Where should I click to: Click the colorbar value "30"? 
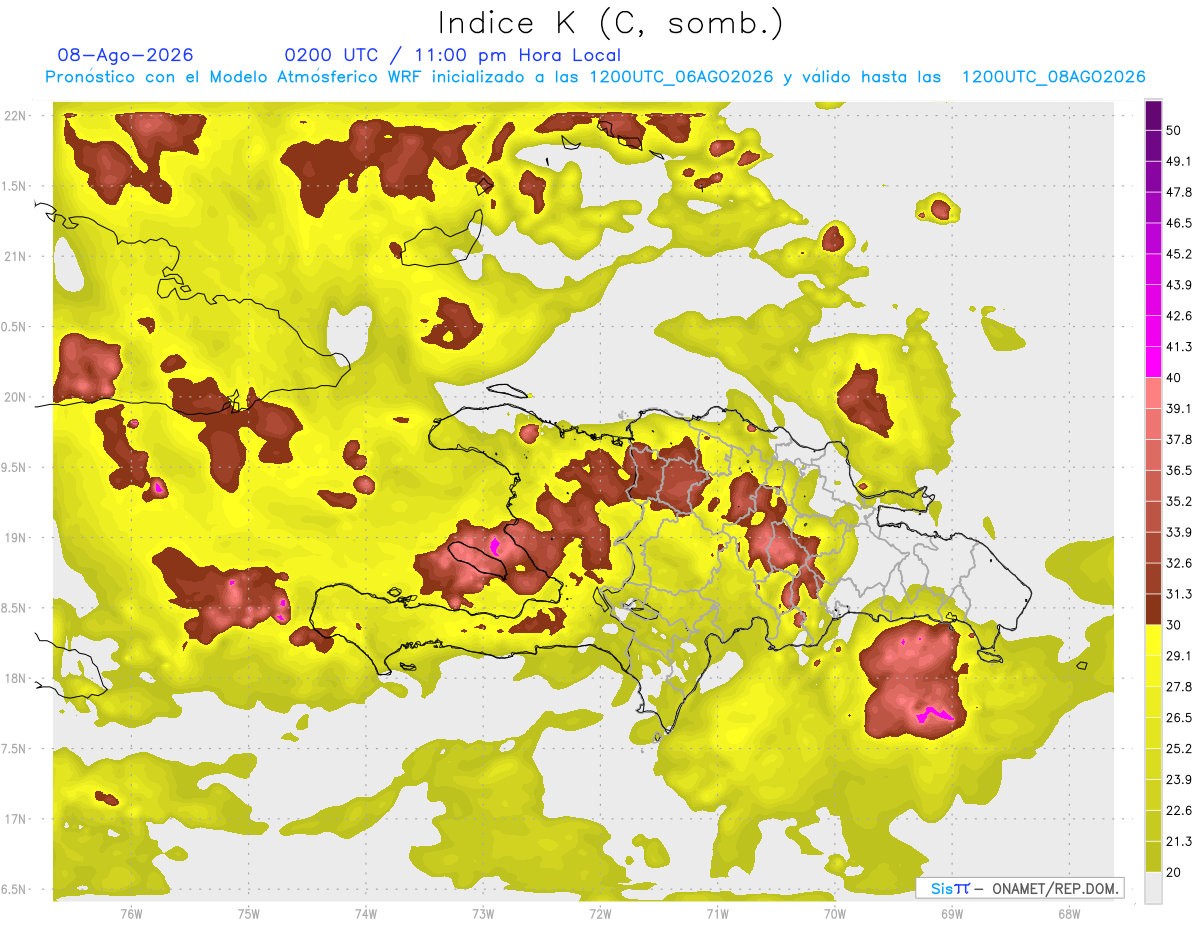click(x=1174, y=624)
